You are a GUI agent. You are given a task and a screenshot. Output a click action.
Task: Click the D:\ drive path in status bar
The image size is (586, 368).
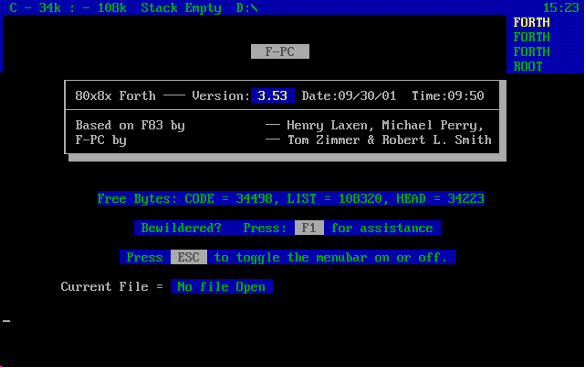tap(247, 7)
